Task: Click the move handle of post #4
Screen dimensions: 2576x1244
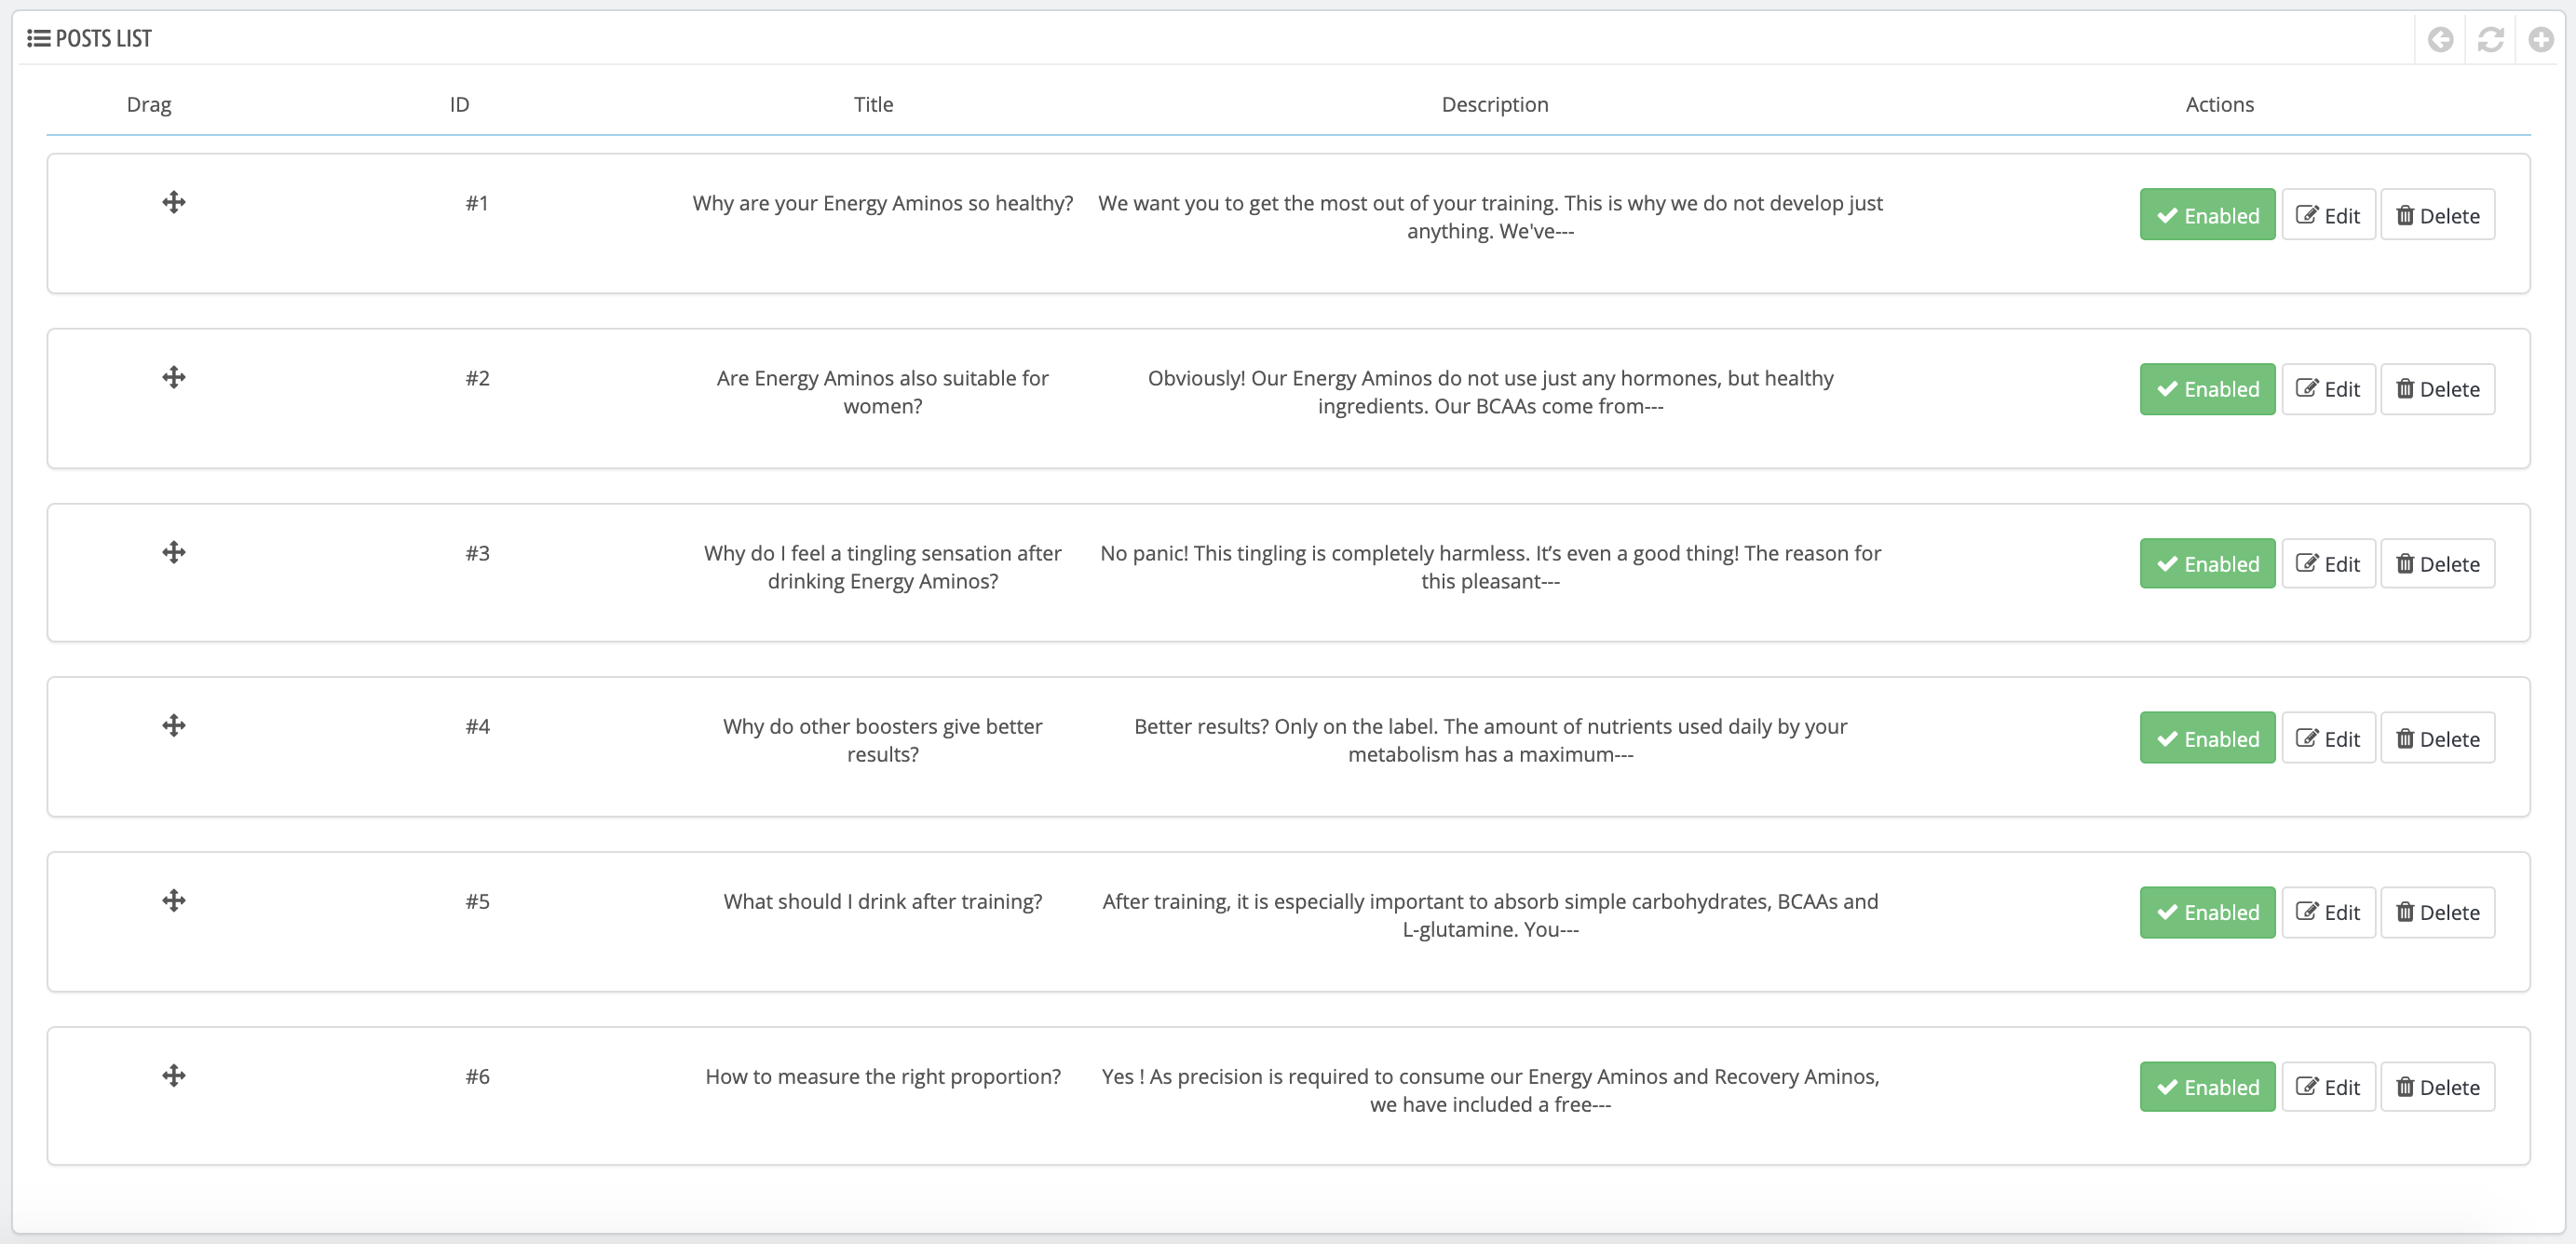Action: pos(174,726)
